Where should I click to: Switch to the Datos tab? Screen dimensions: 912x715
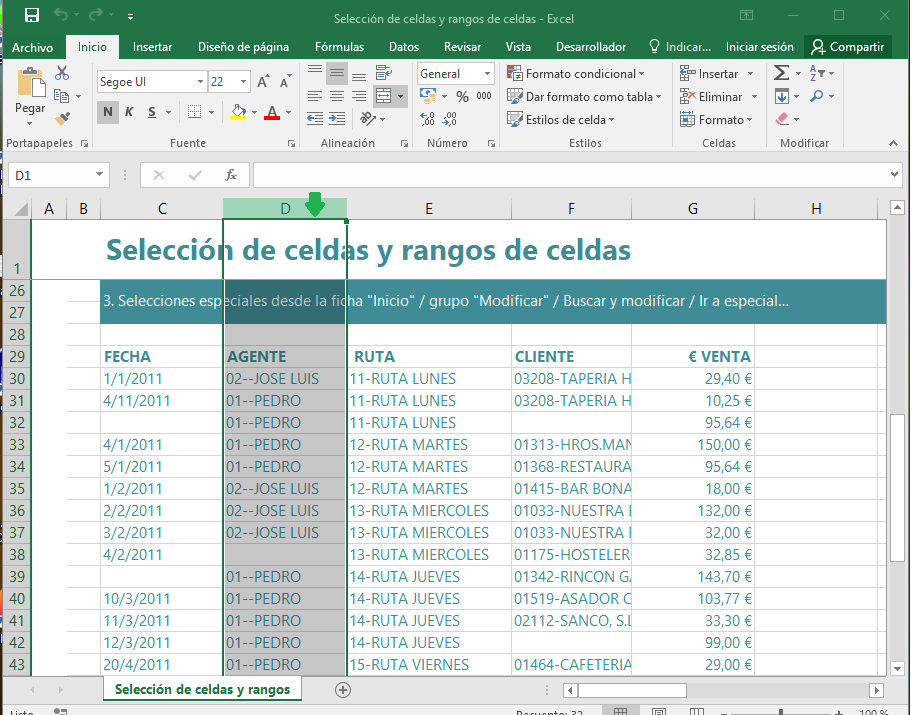[x=404, y=47]
